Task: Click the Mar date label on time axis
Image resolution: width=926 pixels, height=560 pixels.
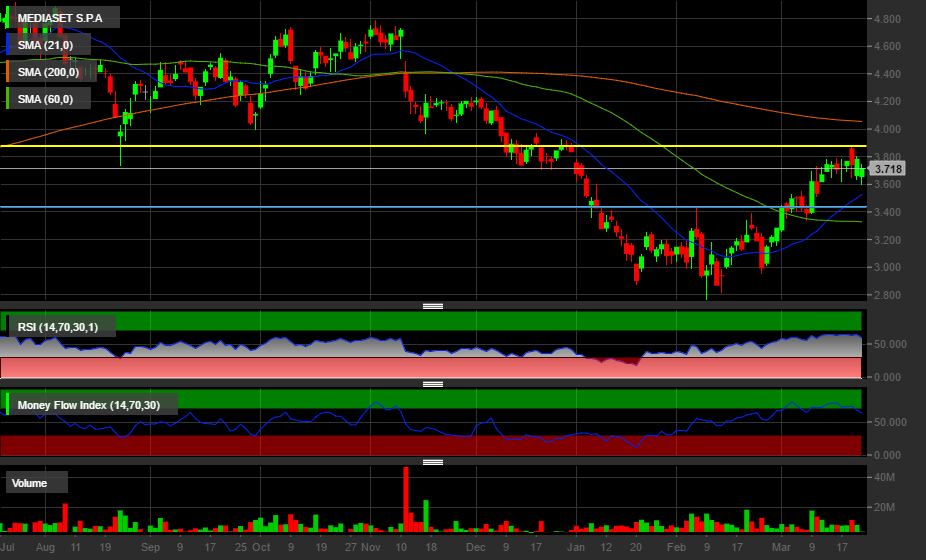Action: tap(781, 547)
